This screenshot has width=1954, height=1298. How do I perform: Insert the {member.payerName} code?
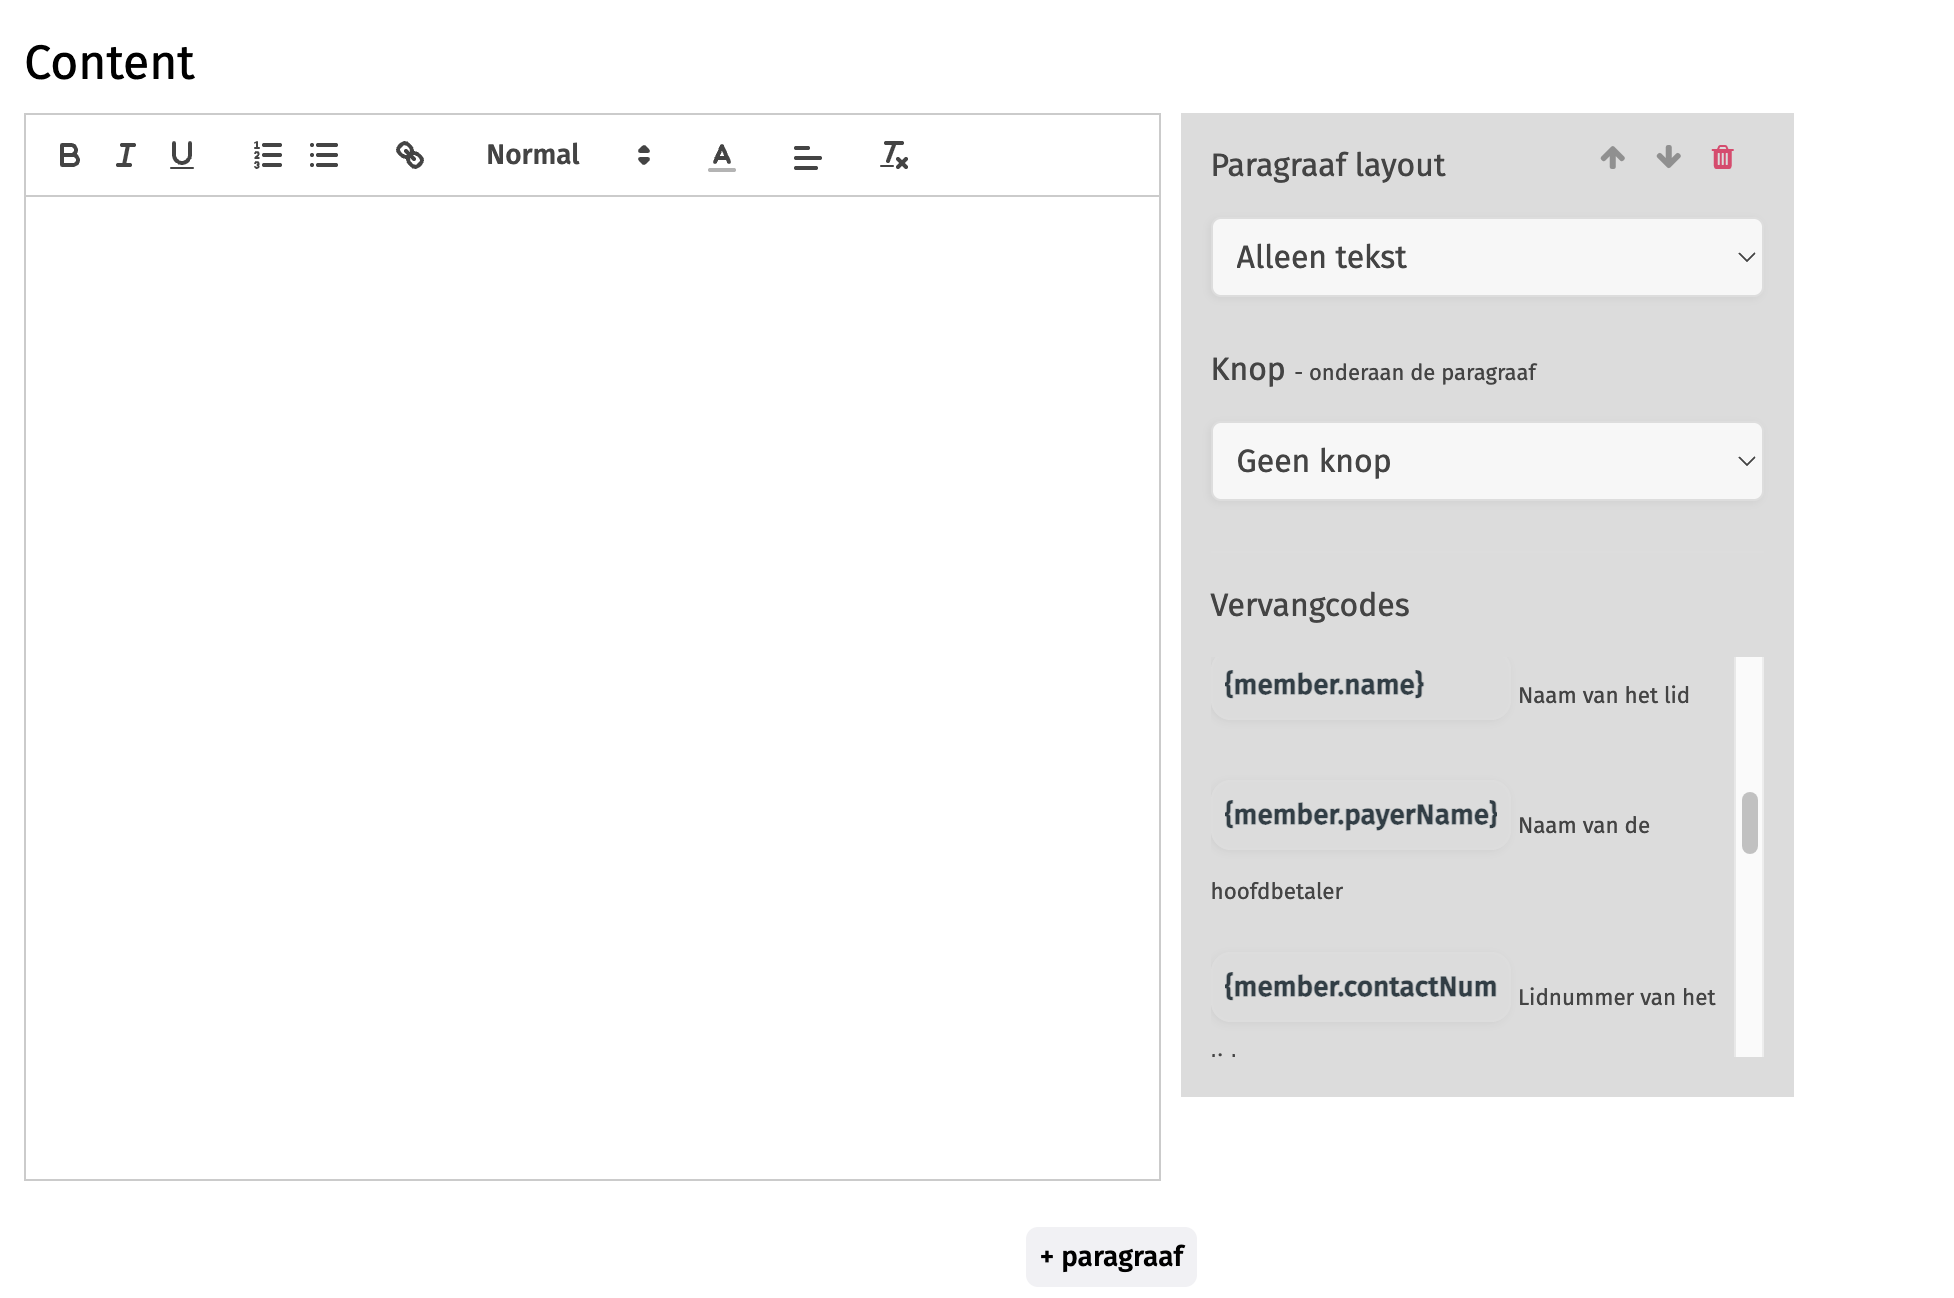[x=1360, y=815]
